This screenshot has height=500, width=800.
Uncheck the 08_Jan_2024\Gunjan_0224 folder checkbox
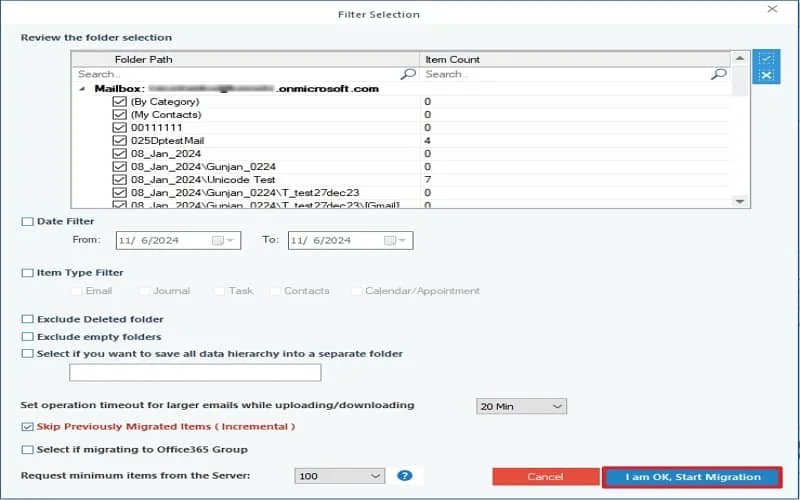pos(119,166)
